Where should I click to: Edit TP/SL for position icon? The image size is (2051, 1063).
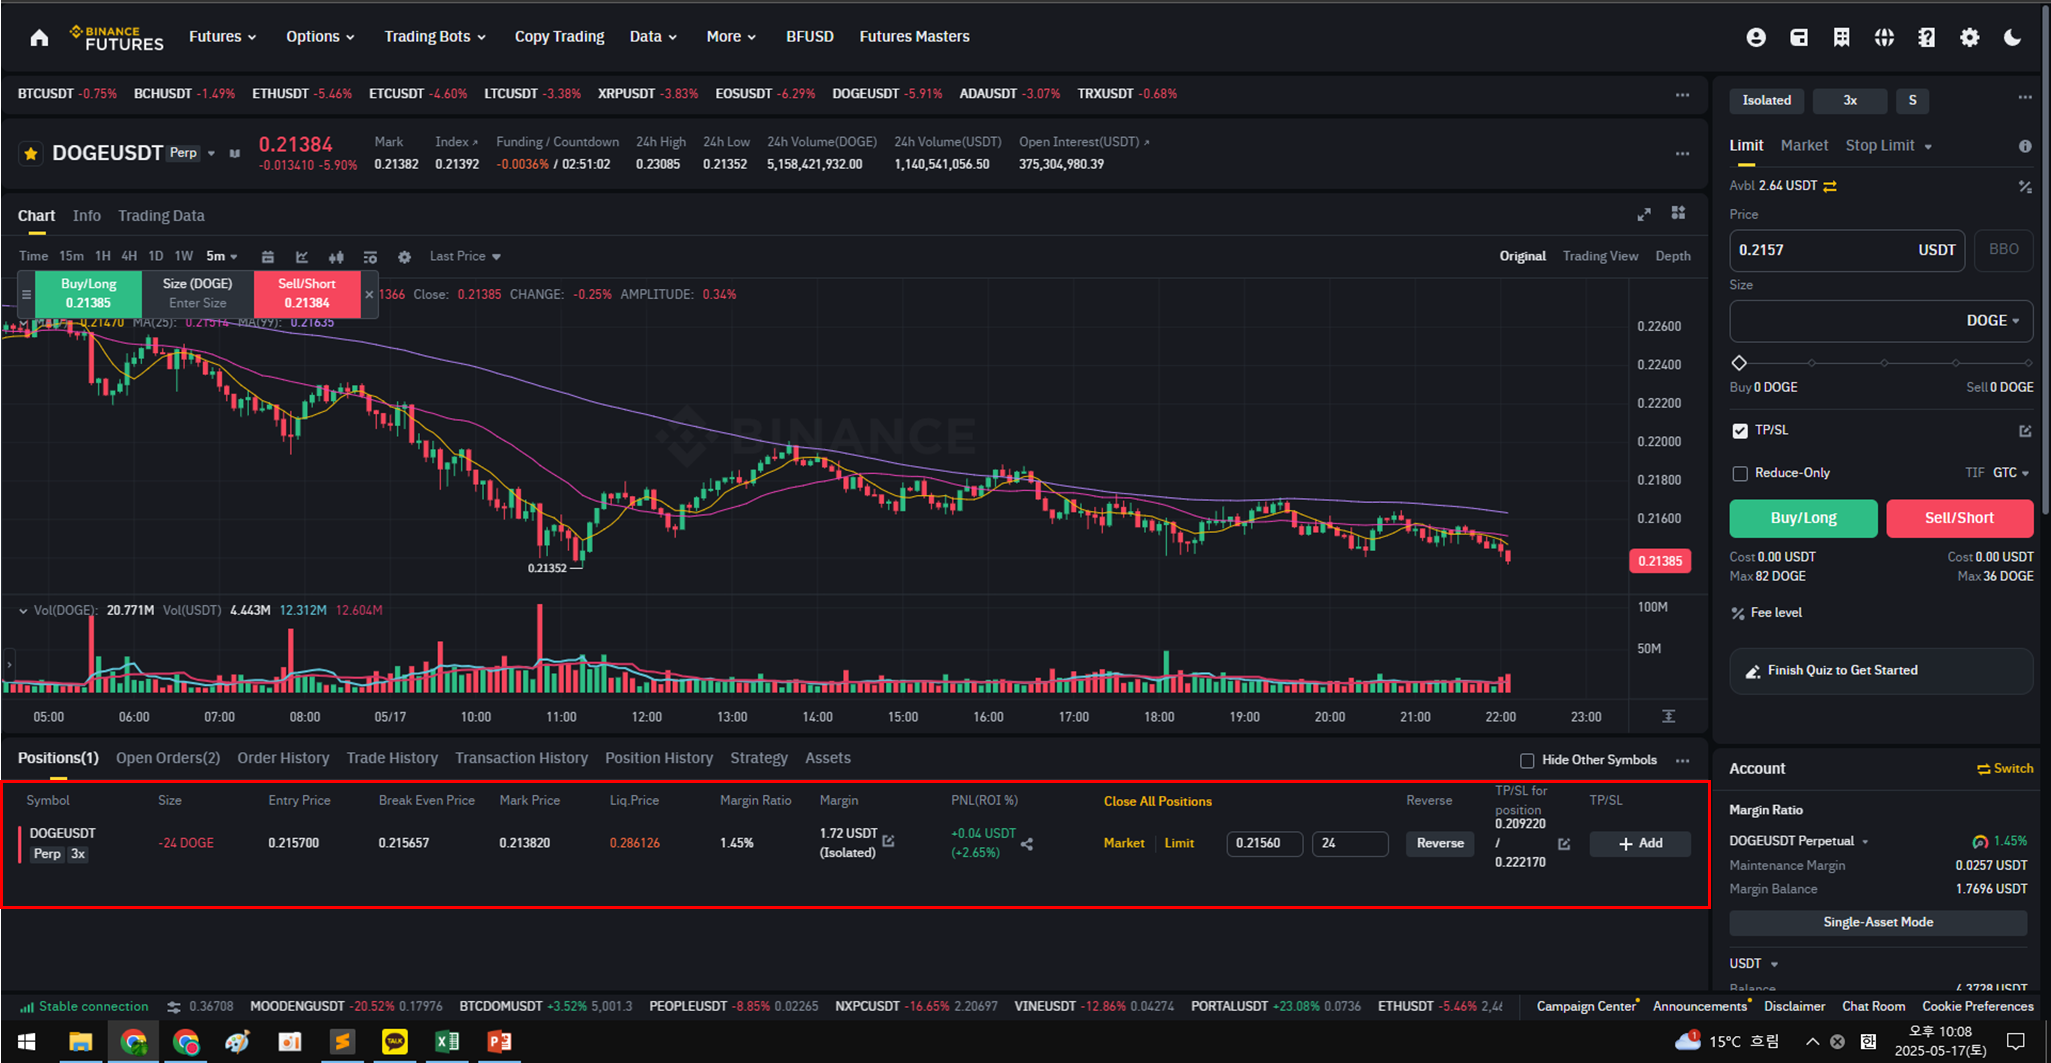click(x=1564, y=844)
